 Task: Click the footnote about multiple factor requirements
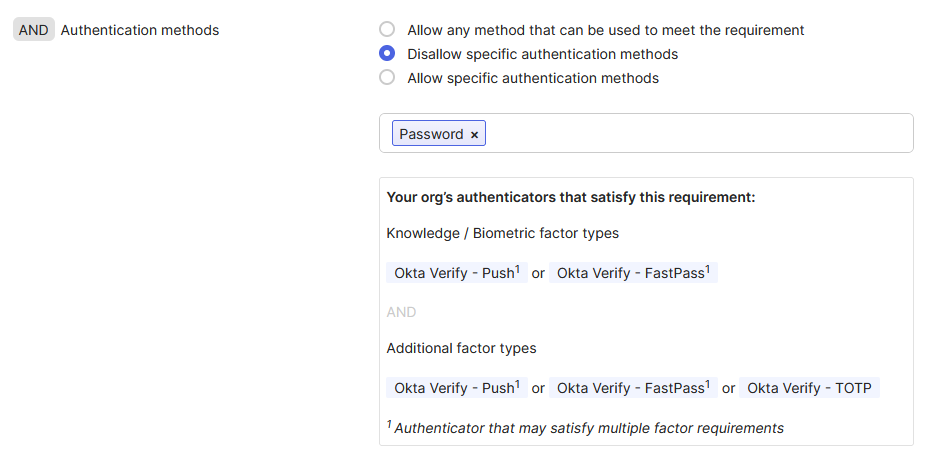tap(588, 428)
